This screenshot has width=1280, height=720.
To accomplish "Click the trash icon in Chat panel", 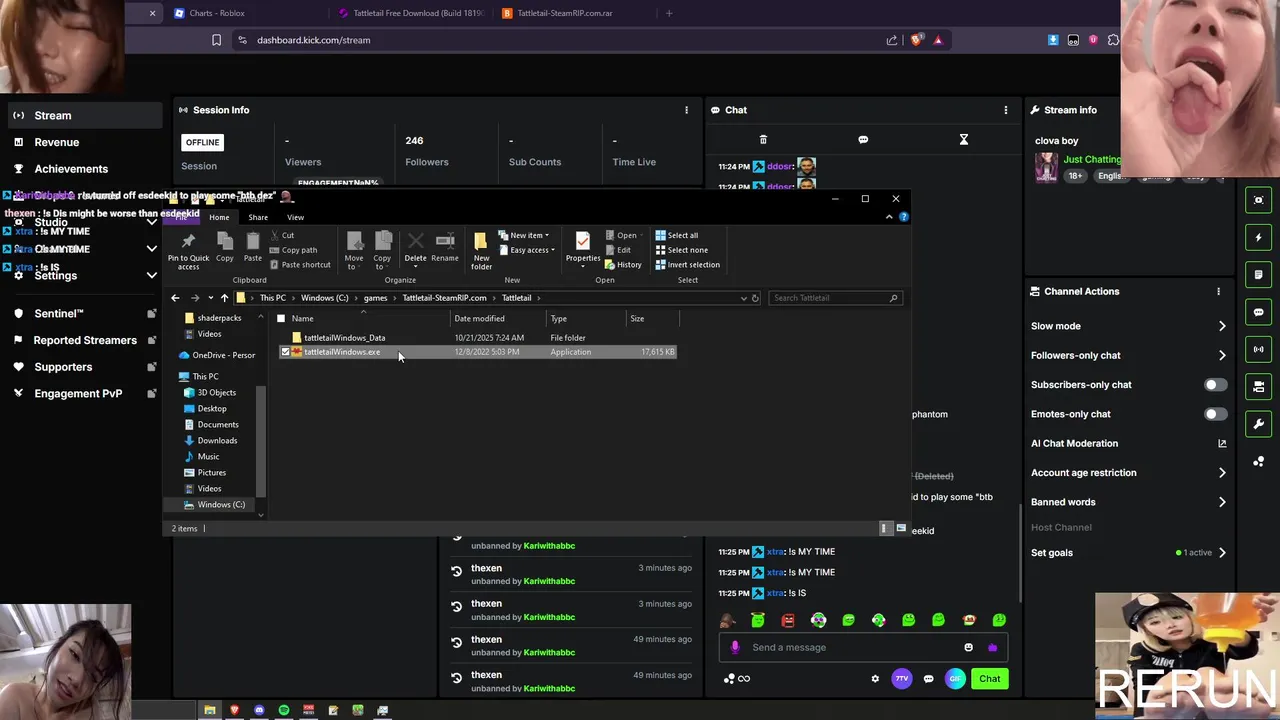I will 763,140.
